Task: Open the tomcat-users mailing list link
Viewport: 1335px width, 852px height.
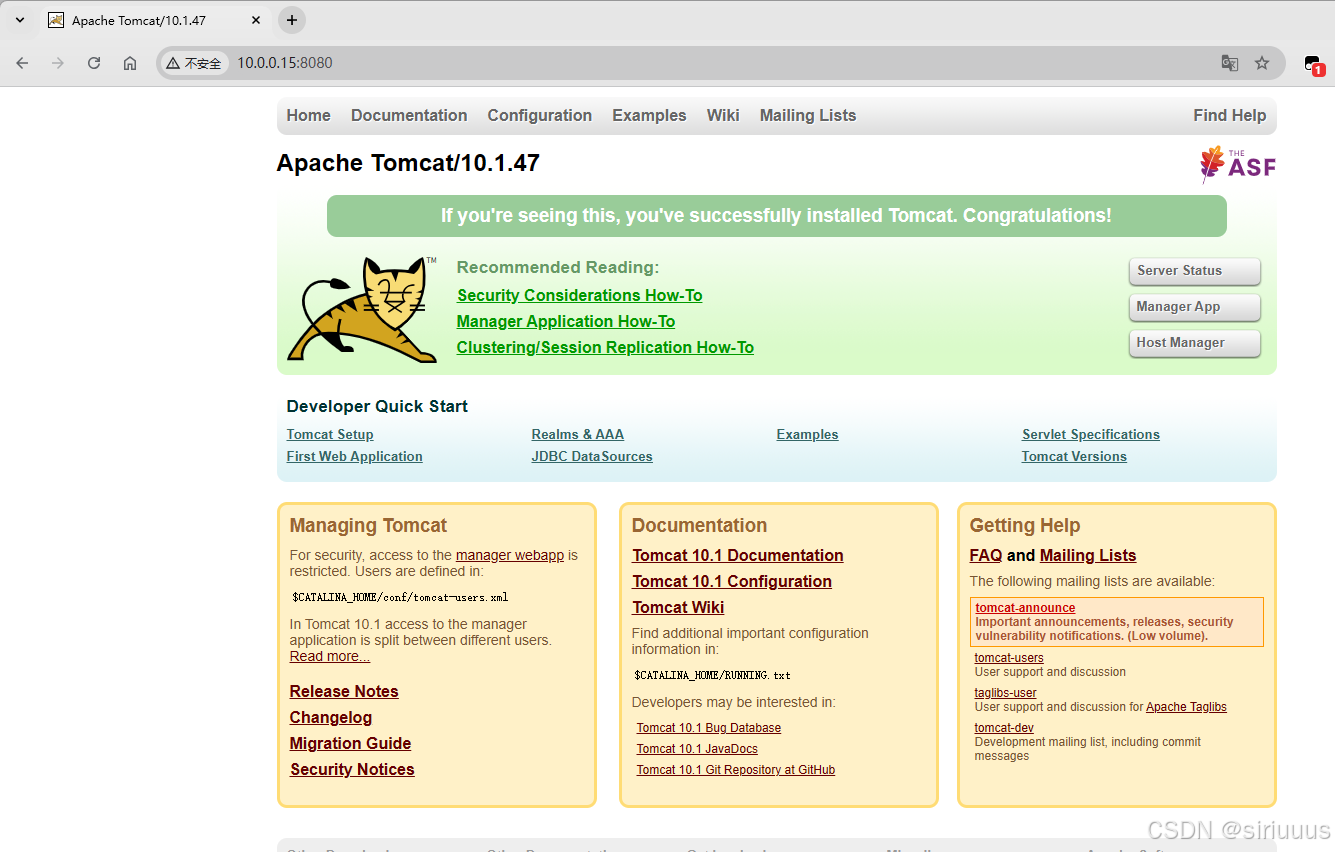Action: 1009,658
